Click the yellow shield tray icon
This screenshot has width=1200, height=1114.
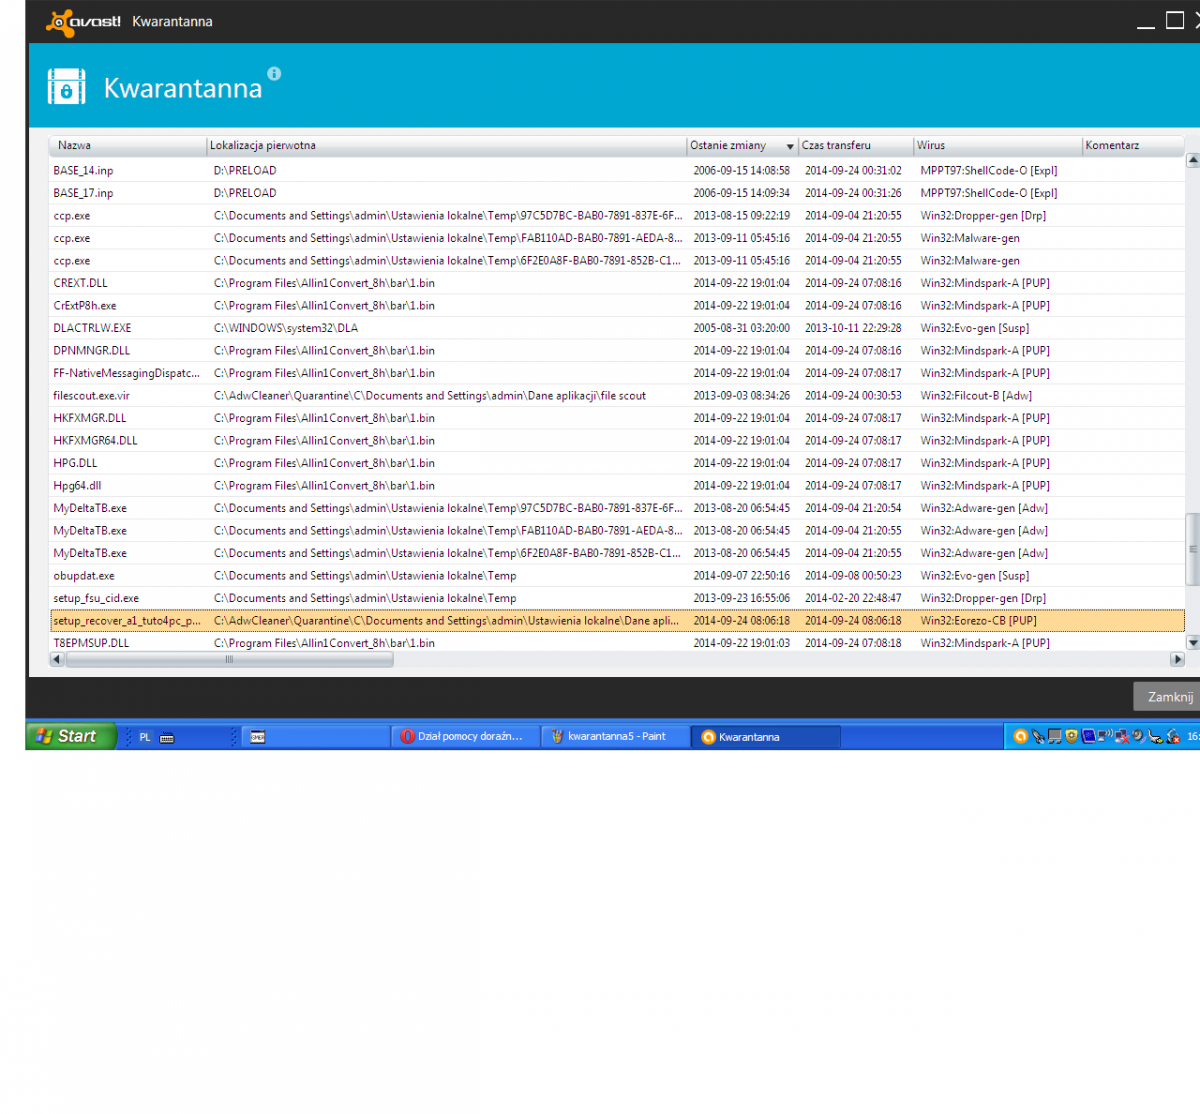(x=1071, y=737)
